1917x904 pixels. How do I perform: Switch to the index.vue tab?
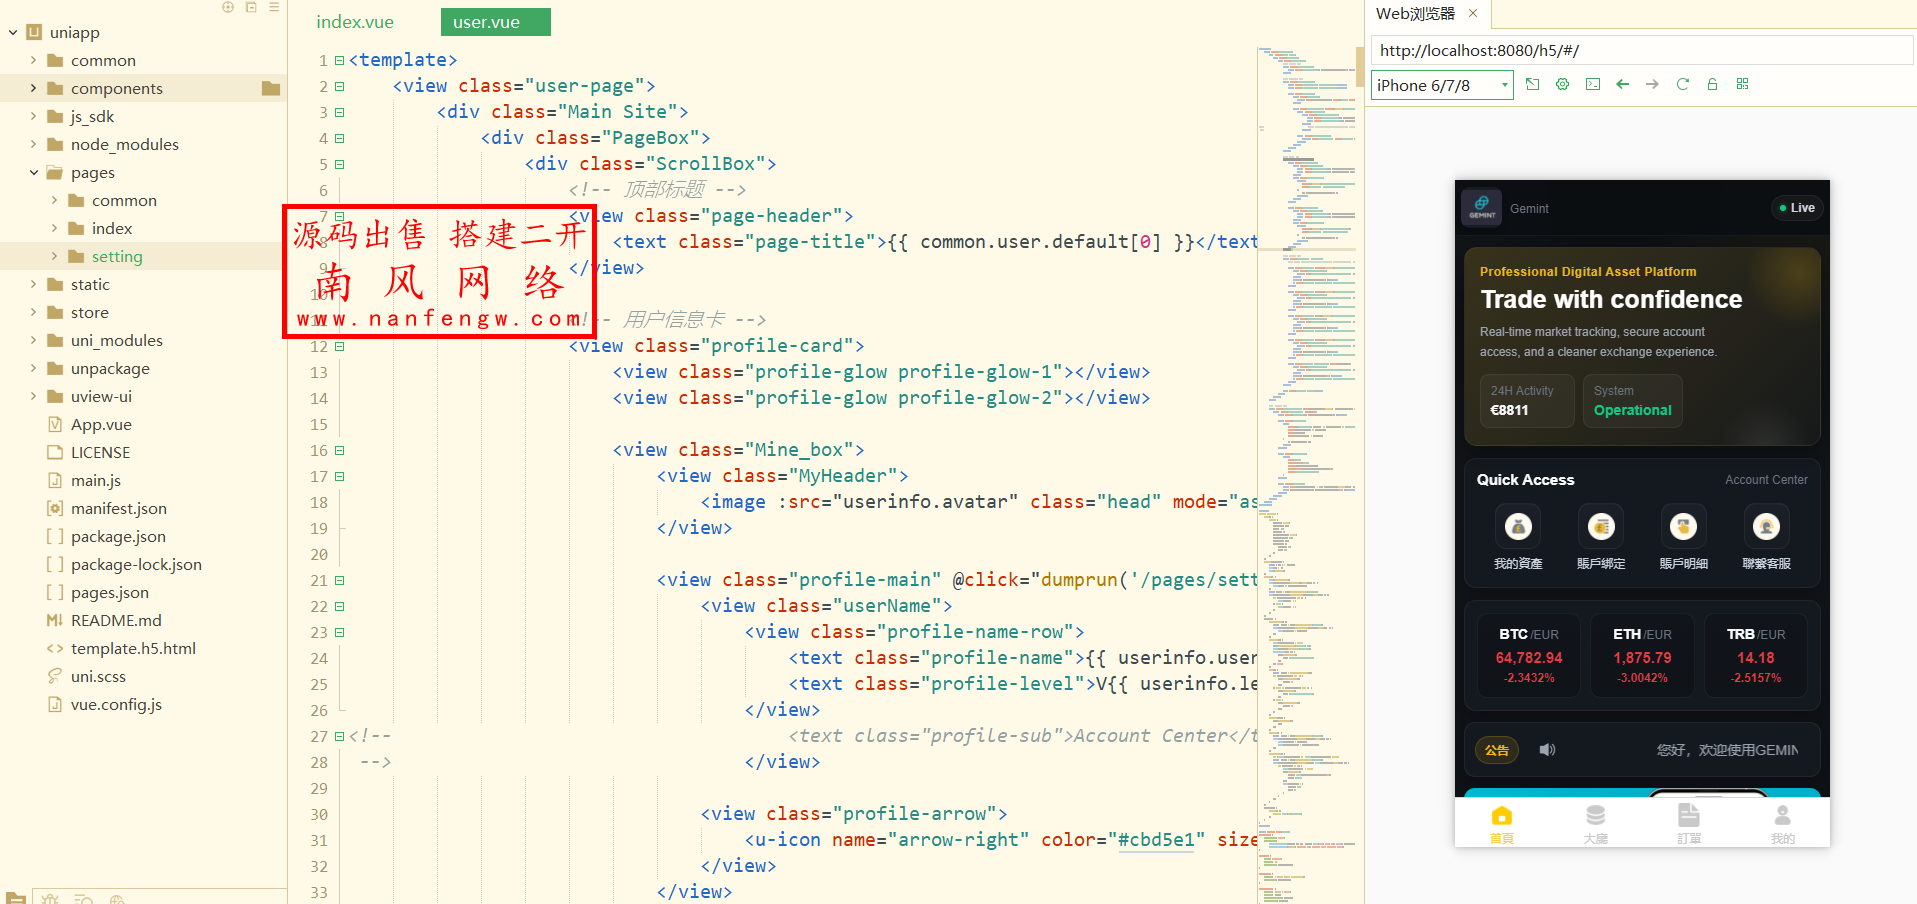click(354, 21)
